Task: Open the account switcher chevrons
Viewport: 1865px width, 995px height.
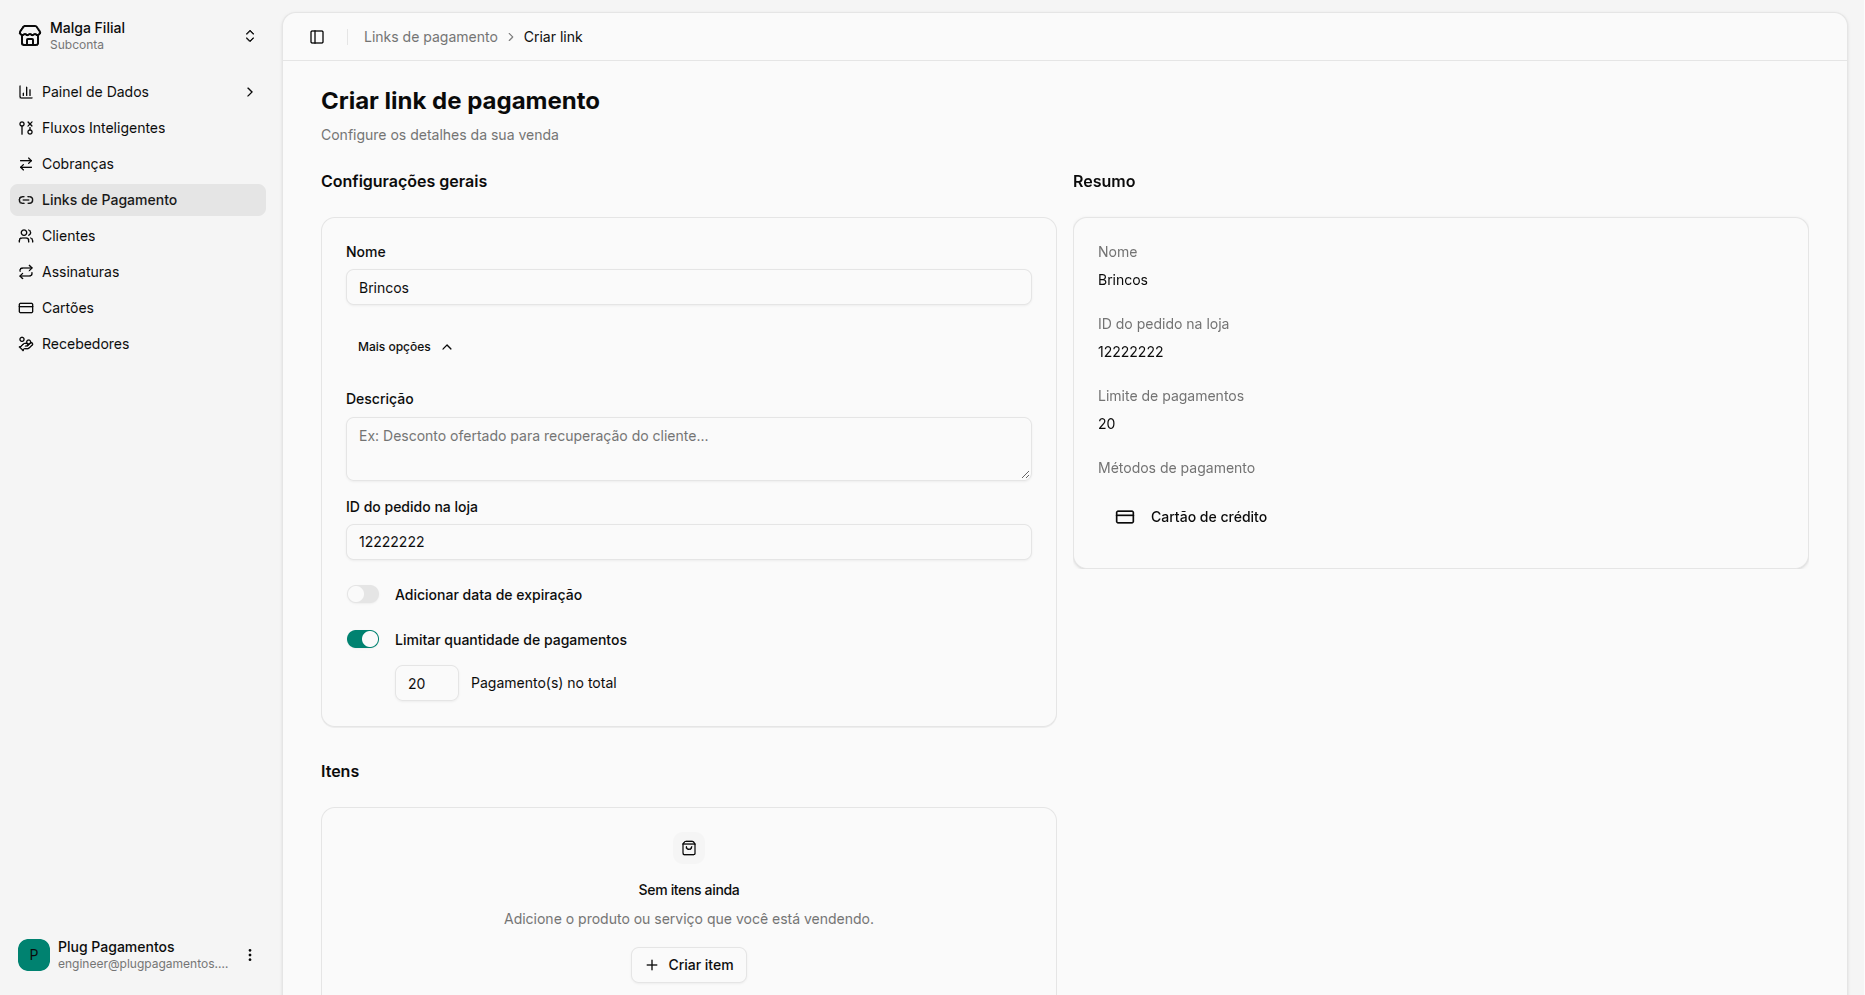Action: (250, 36)
